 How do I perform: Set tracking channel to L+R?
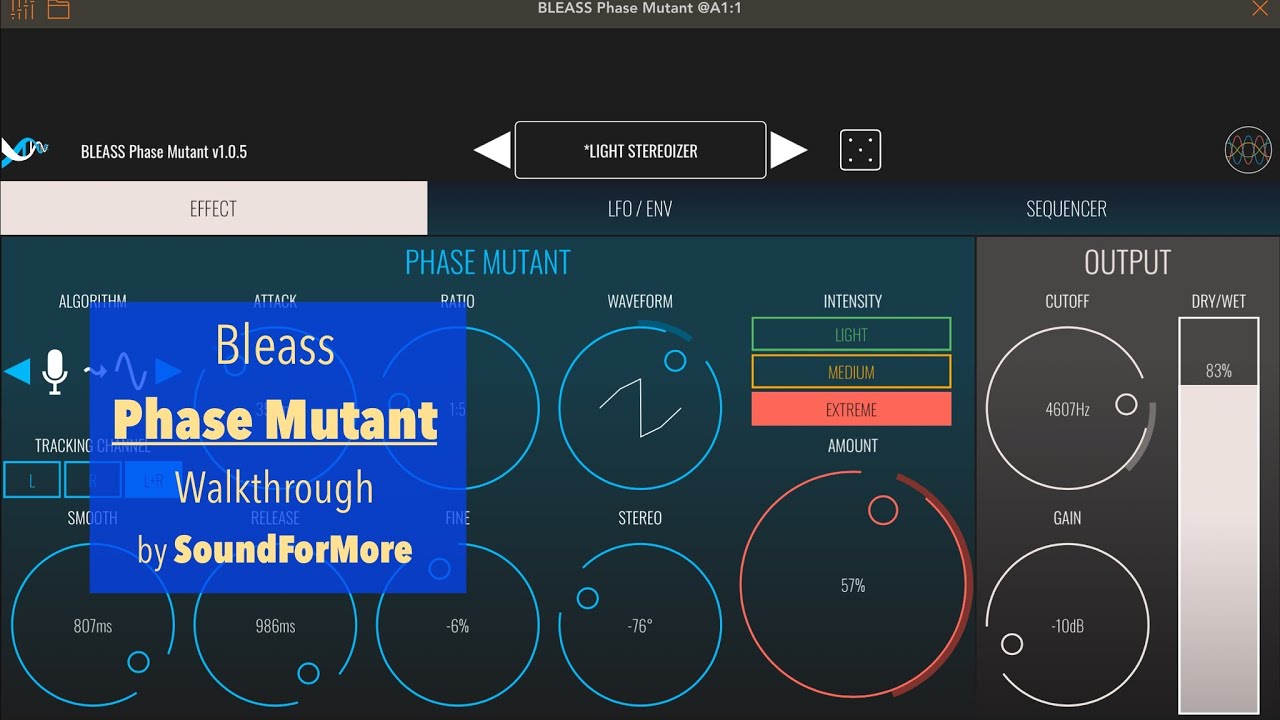(x=154, y=480)
